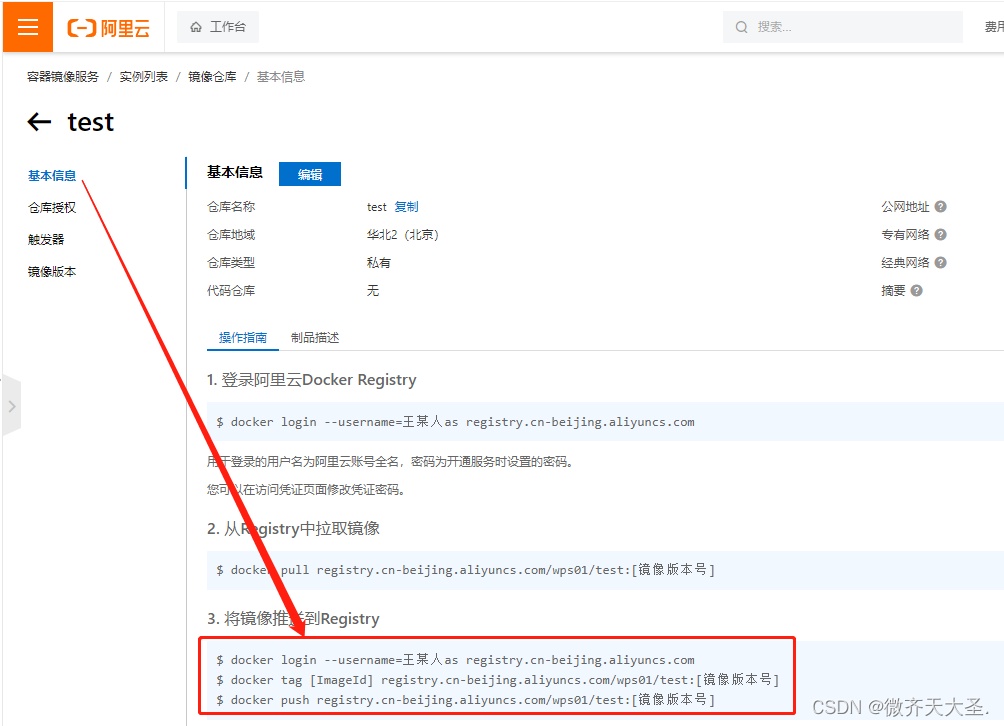Click the 私有 repository type value
Screen dimensions: 1004x726
point(378,262)
